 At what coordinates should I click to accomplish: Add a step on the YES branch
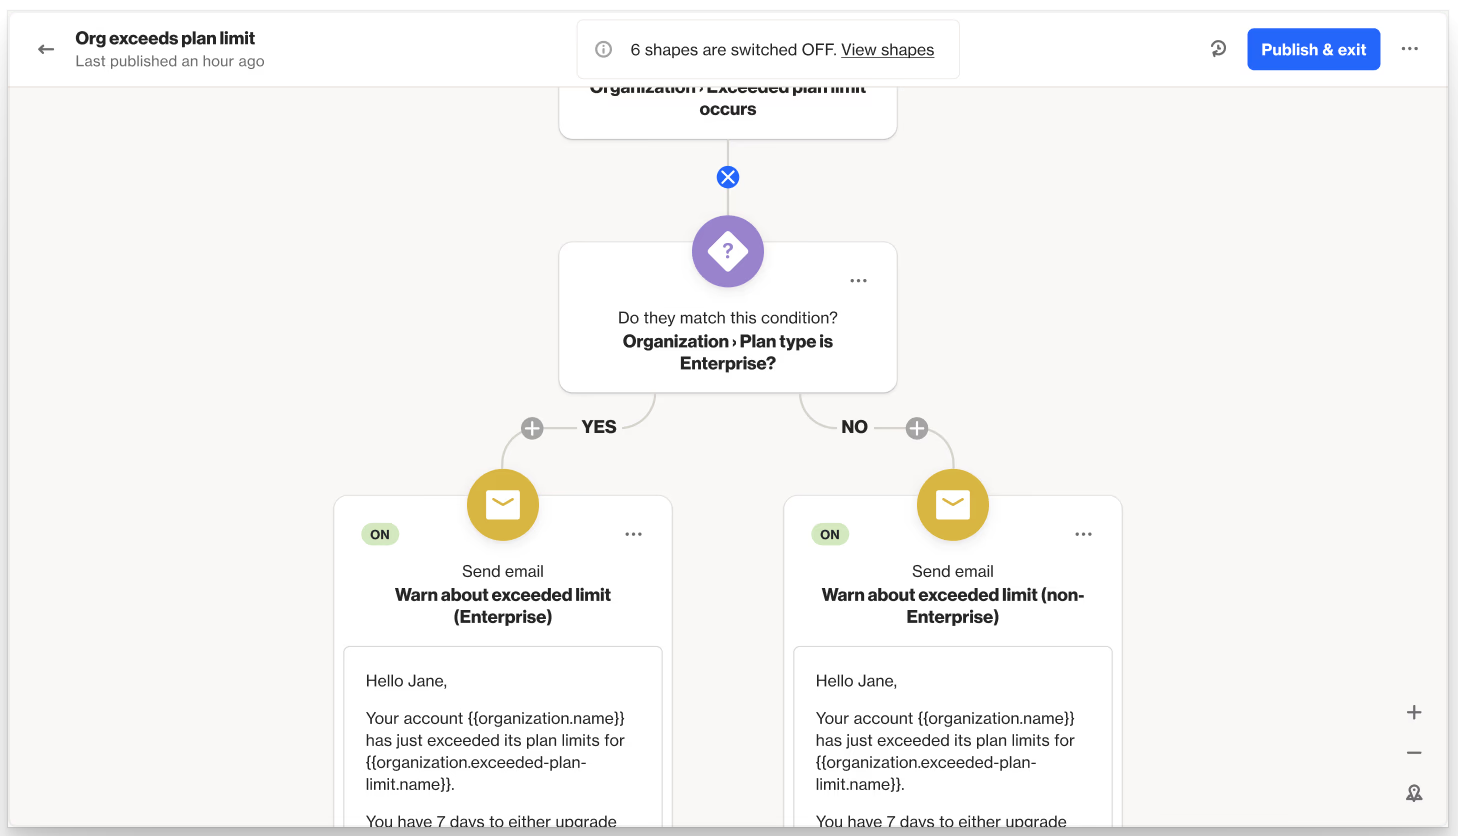pyautogui.click(x=531, y=427)
